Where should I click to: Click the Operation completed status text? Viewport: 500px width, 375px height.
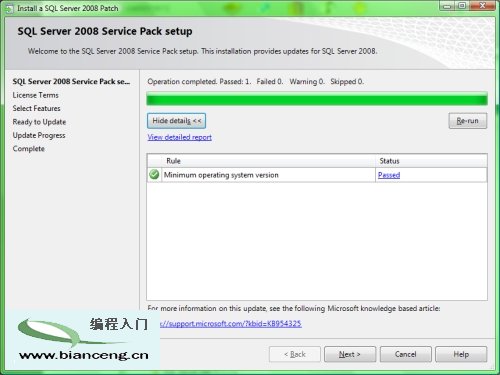tap(255, 82)
